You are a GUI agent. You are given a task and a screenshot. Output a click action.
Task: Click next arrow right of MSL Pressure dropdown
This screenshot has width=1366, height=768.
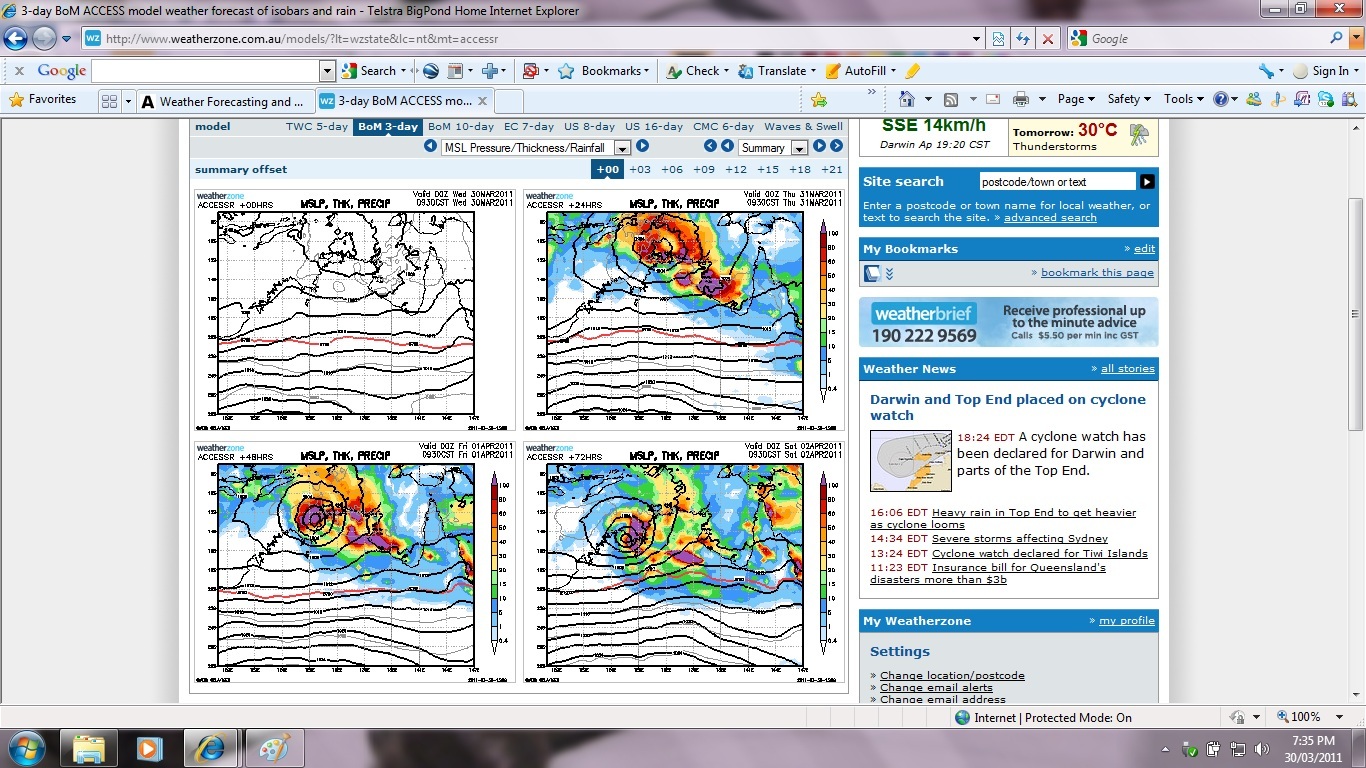pyautogui.click(x=643, y=146)
